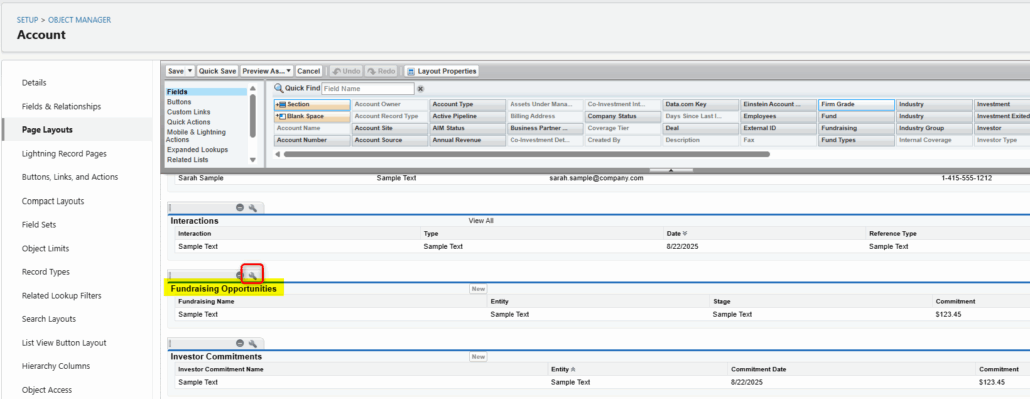Open Record Types in sidebar
Screen dimensions: 1030x399
(46, 271)
